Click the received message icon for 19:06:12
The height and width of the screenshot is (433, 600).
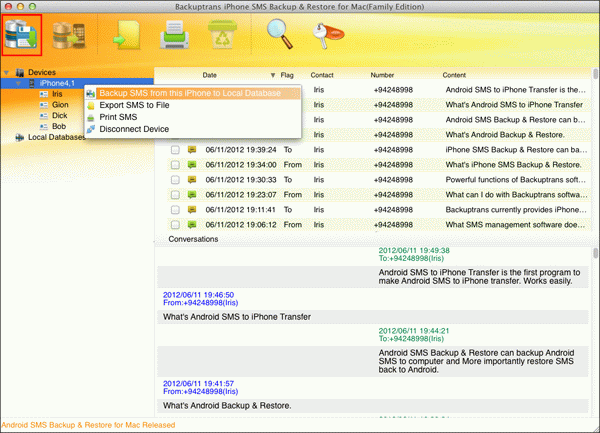(192, 225)
